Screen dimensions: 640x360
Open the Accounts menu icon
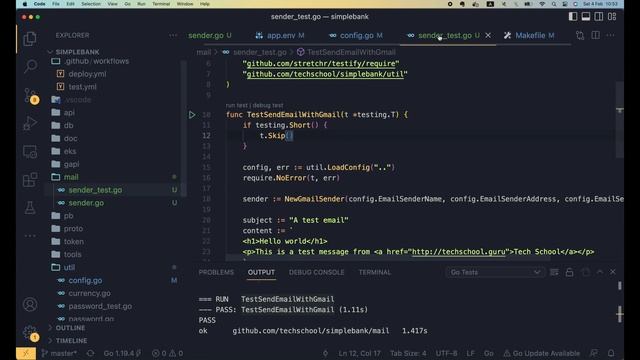point(30,304)
